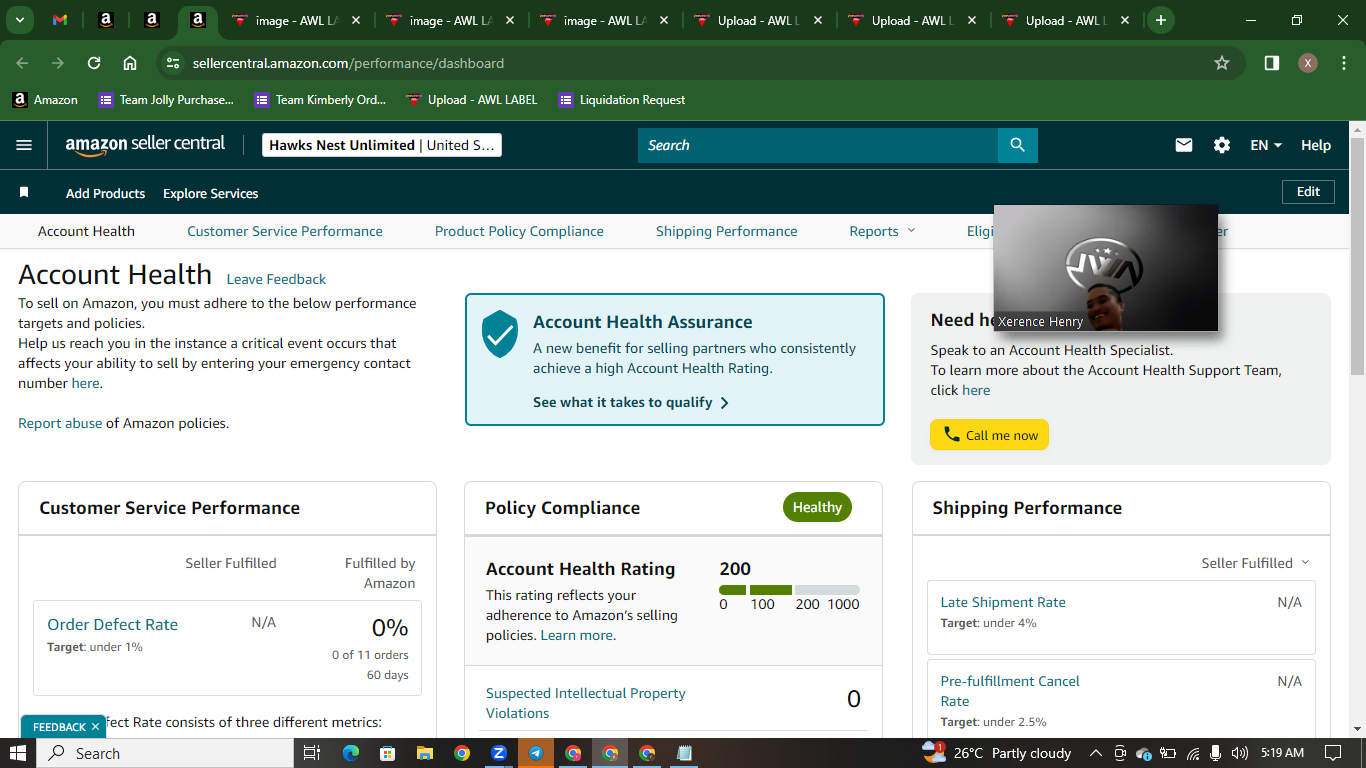1366x768 pixels.
Task: Open the Help link in the header
Action: tap(1316, 145)
